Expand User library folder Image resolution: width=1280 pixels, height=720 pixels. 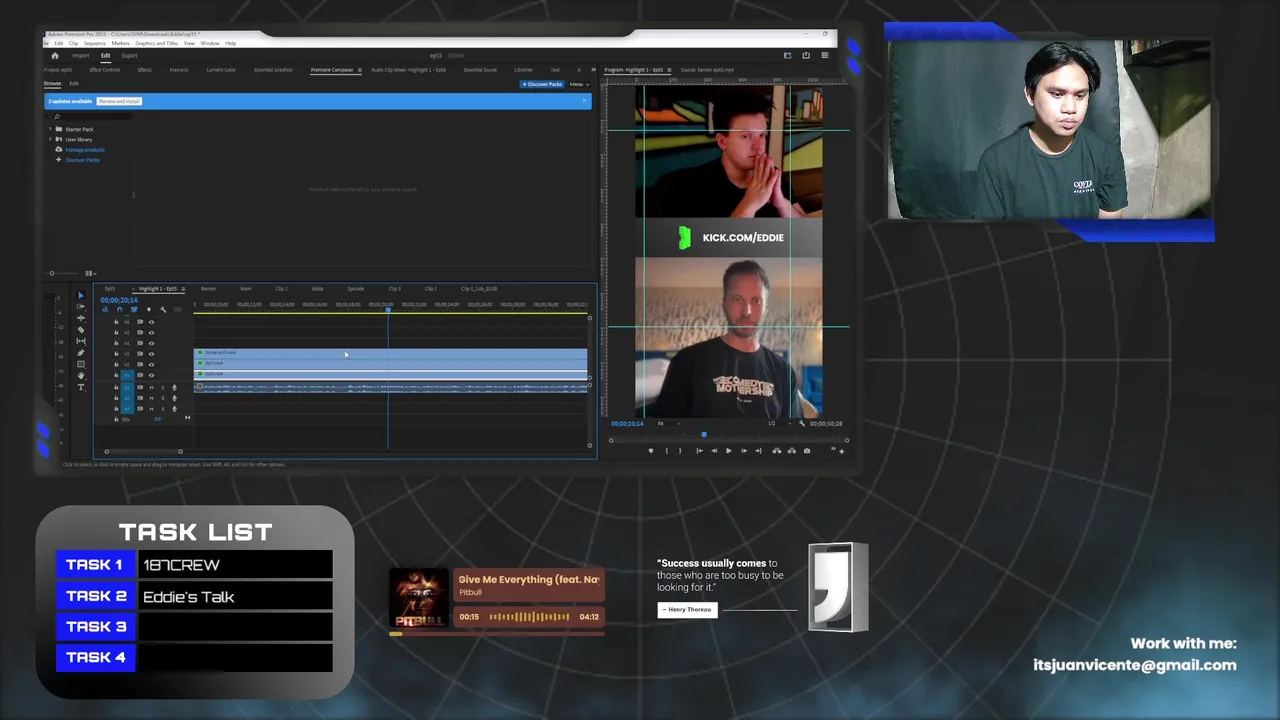(x=50, y=139)
